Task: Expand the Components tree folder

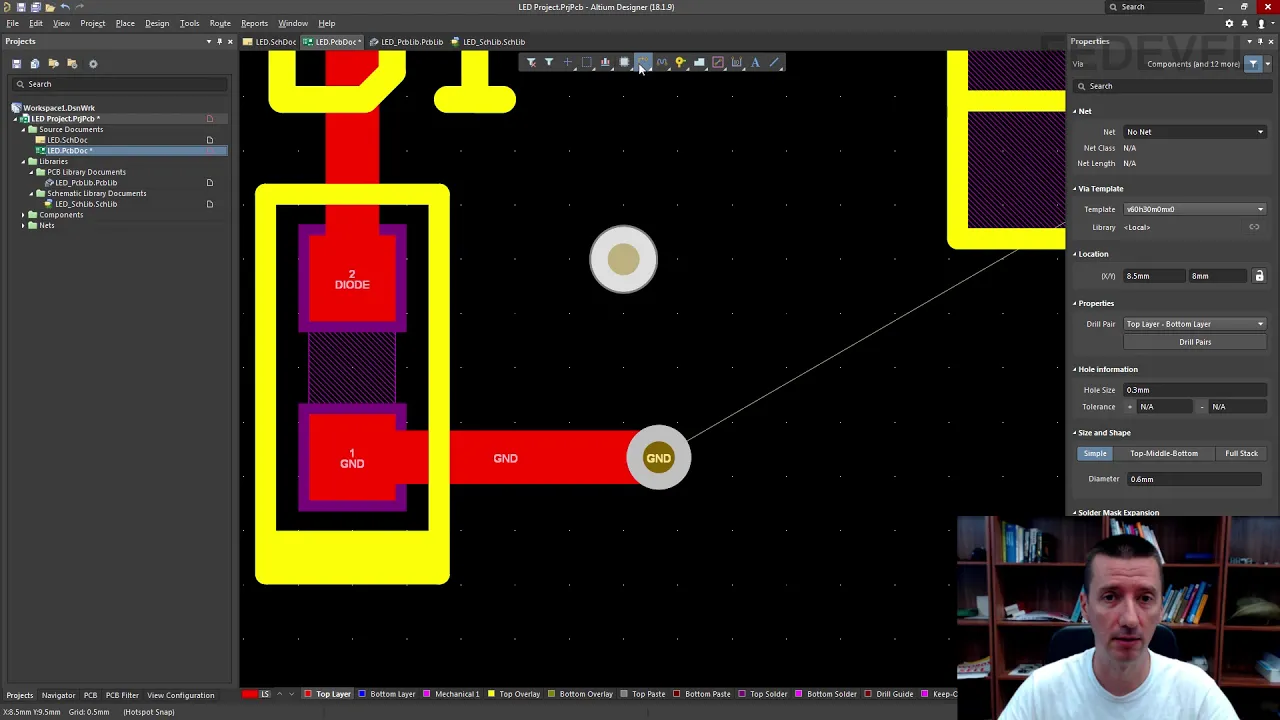Action: tap(23, 215)
